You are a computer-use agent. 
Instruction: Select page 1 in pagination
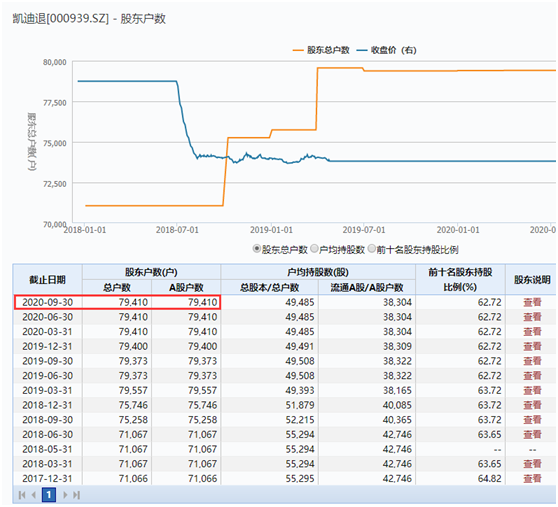[x=49, y=495]
